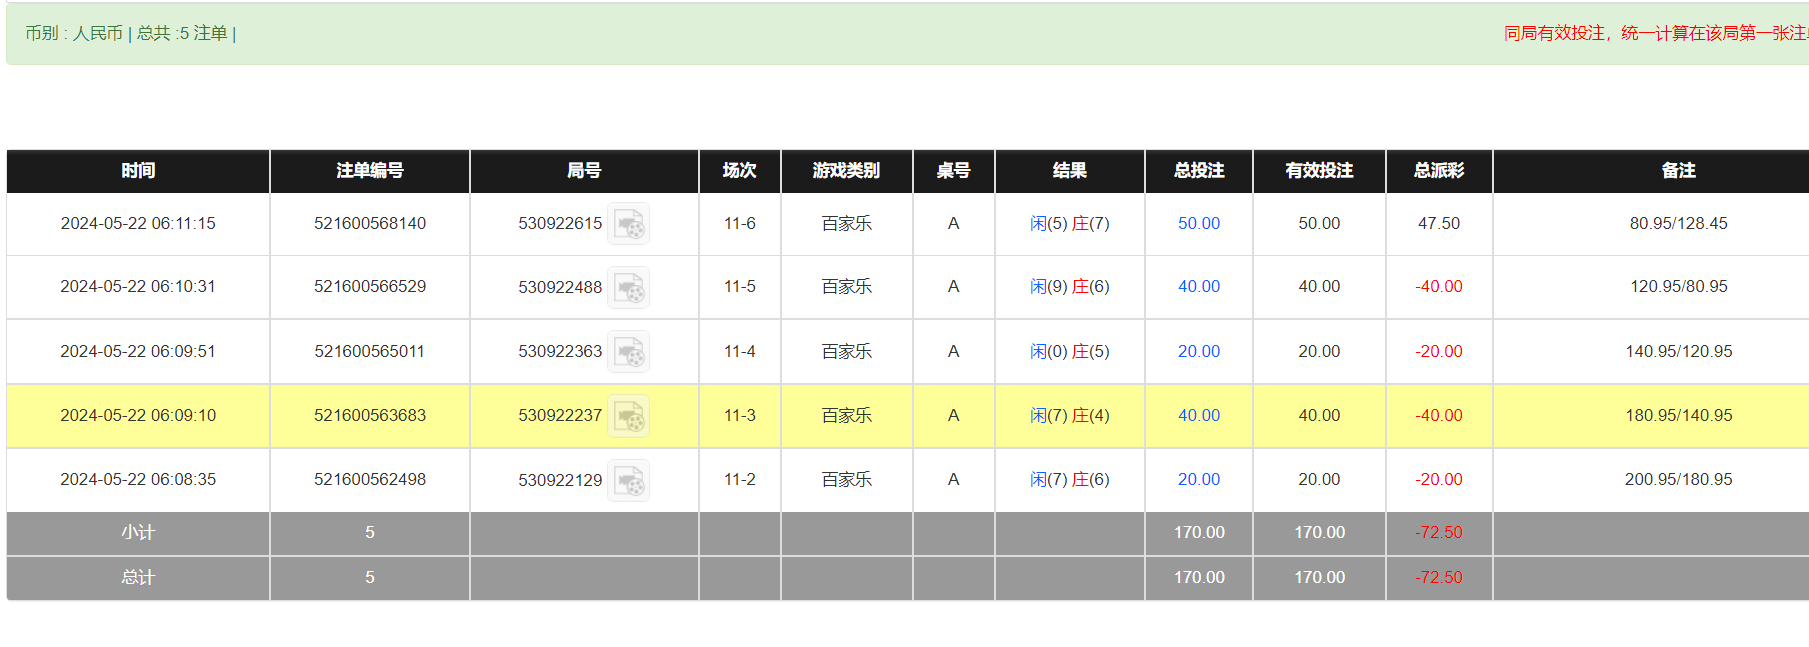This screenshot has height=647, width=1809.
Task: Select the highlighted row bet number 521600563683
Action: tap(370, 416)
